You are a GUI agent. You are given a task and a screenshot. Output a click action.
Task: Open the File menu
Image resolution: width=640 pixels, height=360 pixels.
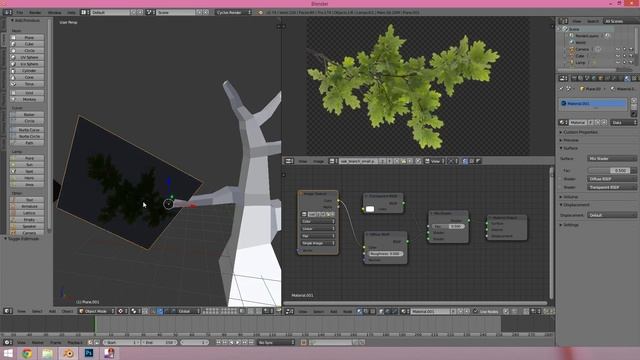pyautogui.click(x=20, y=12)
